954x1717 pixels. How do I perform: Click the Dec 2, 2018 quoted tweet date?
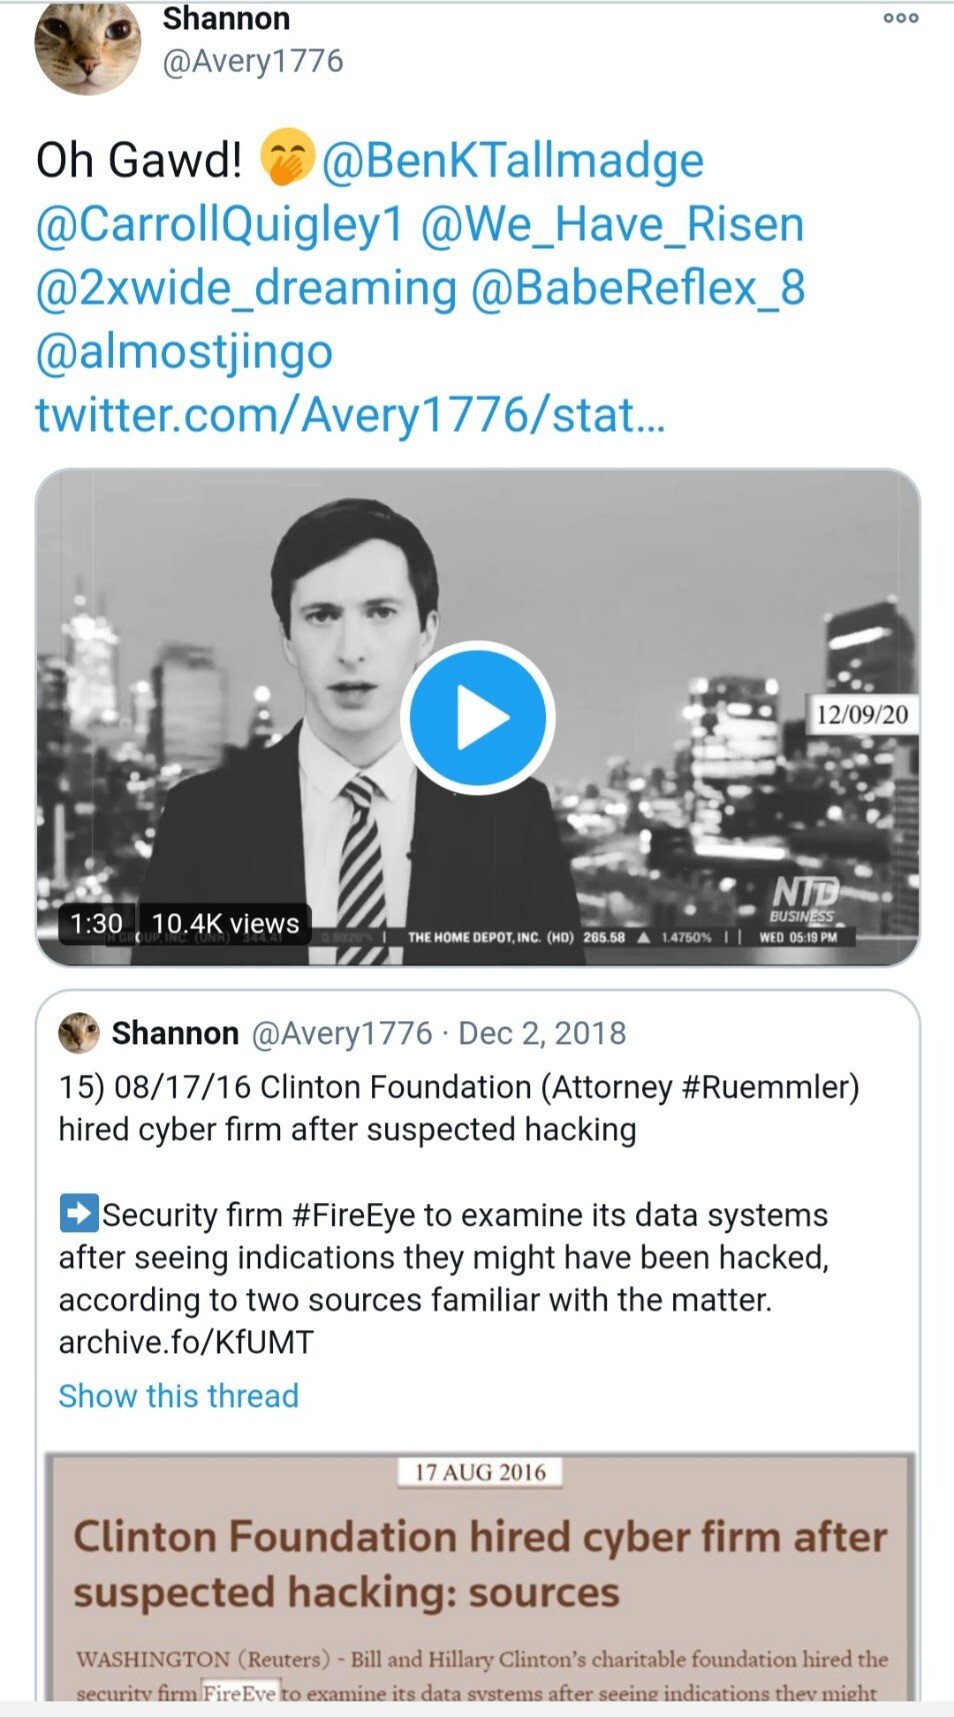point(542,1033)
